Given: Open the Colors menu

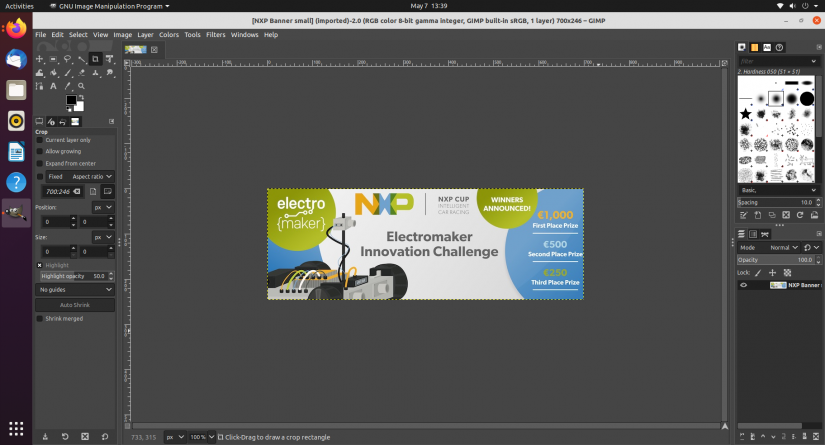Looking at the screenshot, I should (x=169, y=35).
